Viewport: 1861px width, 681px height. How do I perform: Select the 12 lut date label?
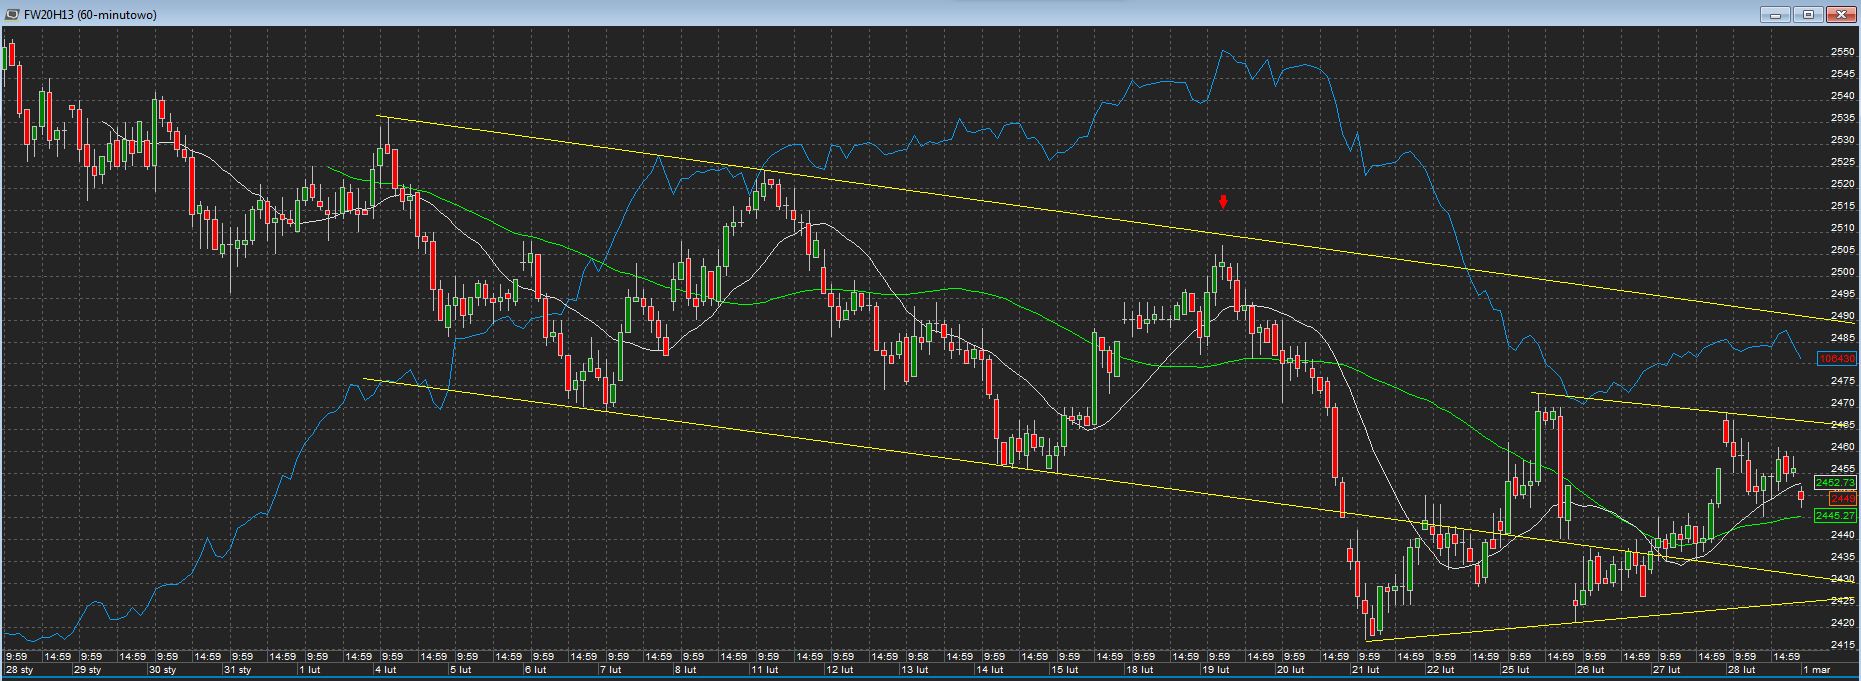840,670
